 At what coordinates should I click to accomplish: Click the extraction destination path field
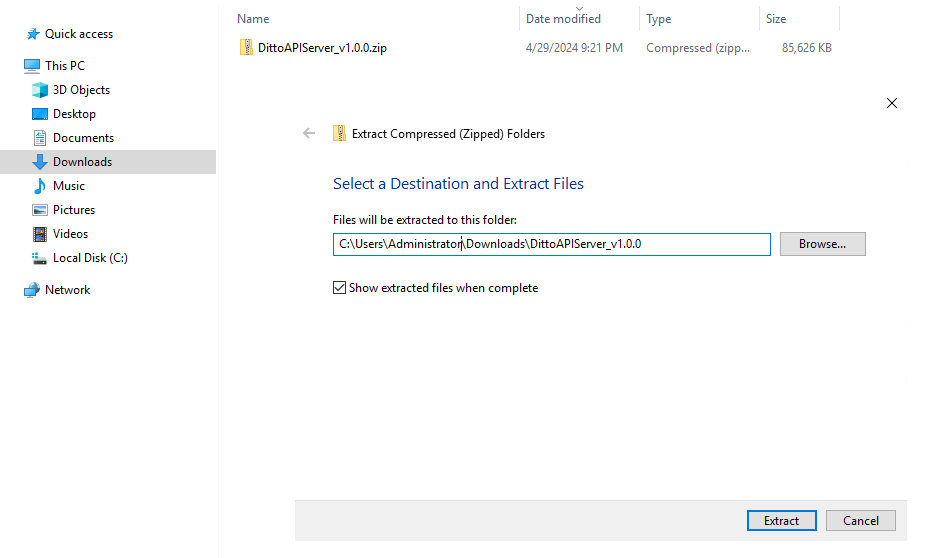(552, 244)
